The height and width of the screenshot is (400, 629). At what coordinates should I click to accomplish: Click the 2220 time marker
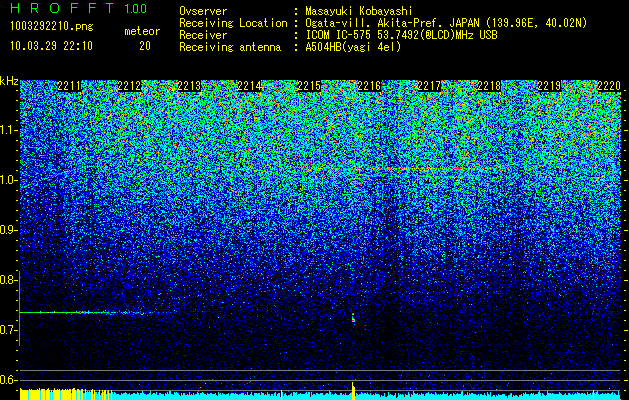tap(609, 86)
